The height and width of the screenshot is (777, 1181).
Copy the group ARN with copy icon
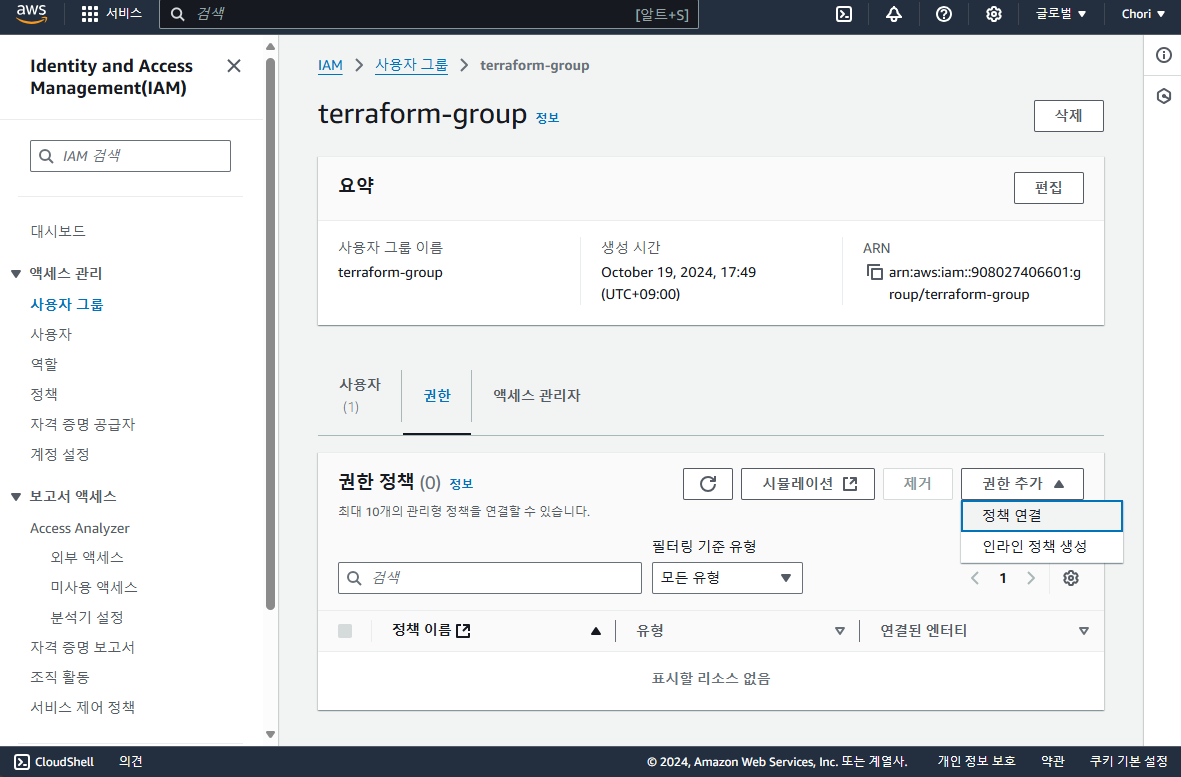tap(874, 272)
